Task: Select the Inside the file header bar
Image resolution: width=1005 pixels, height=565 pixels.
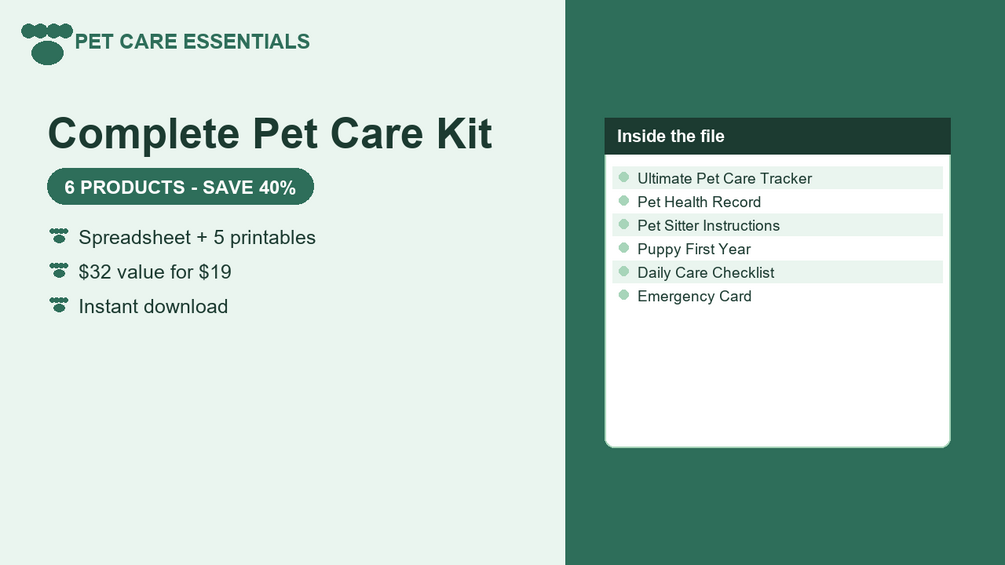Action: click(x=777, y=136)
